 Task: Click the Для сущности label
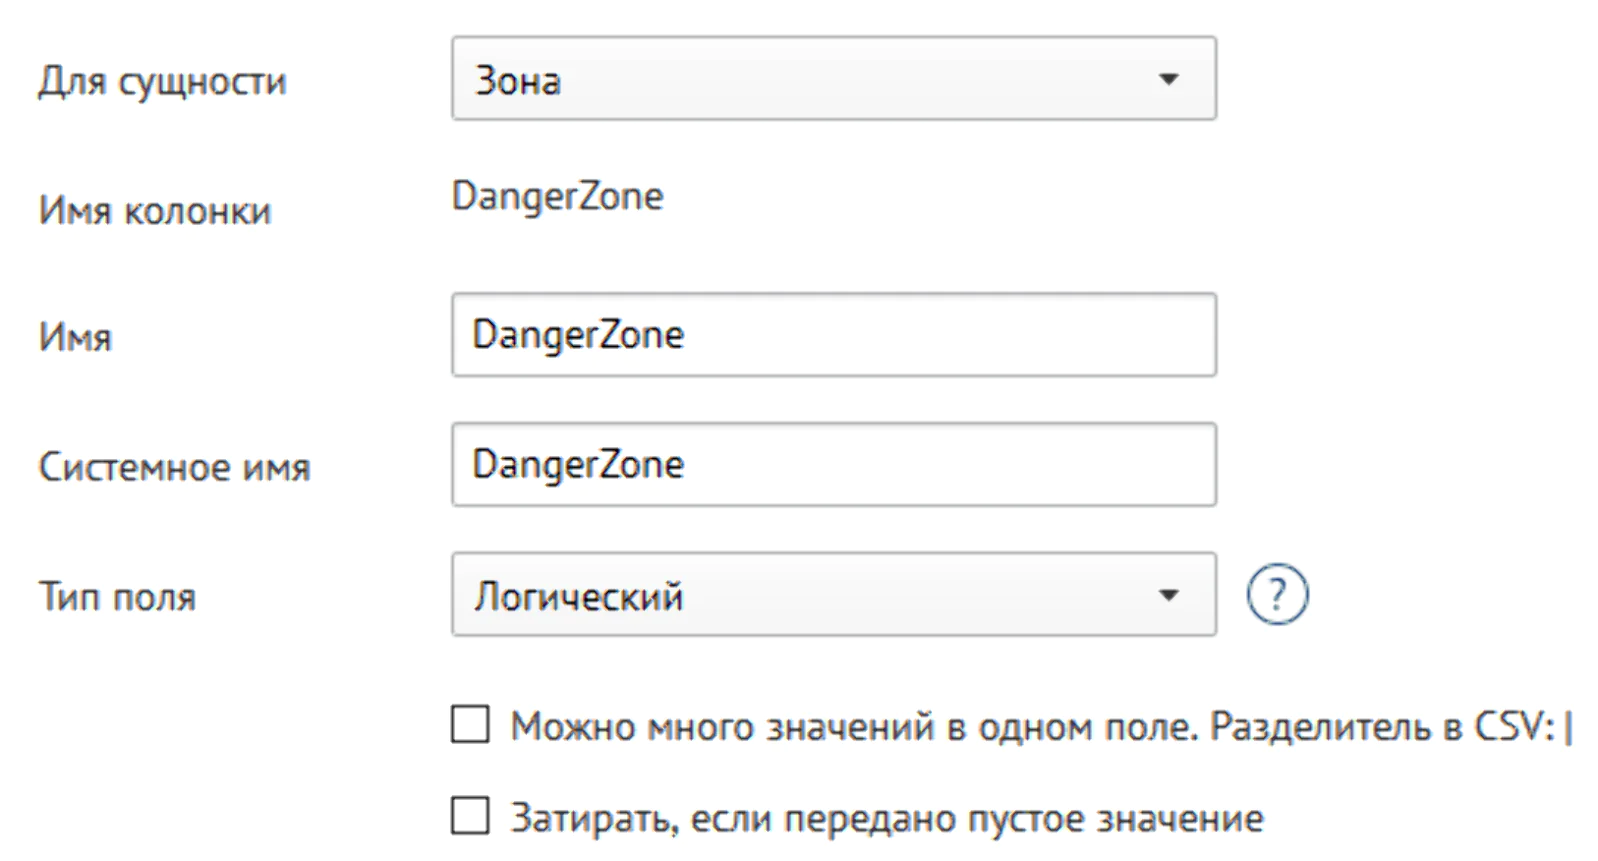[x=163, y=82]
